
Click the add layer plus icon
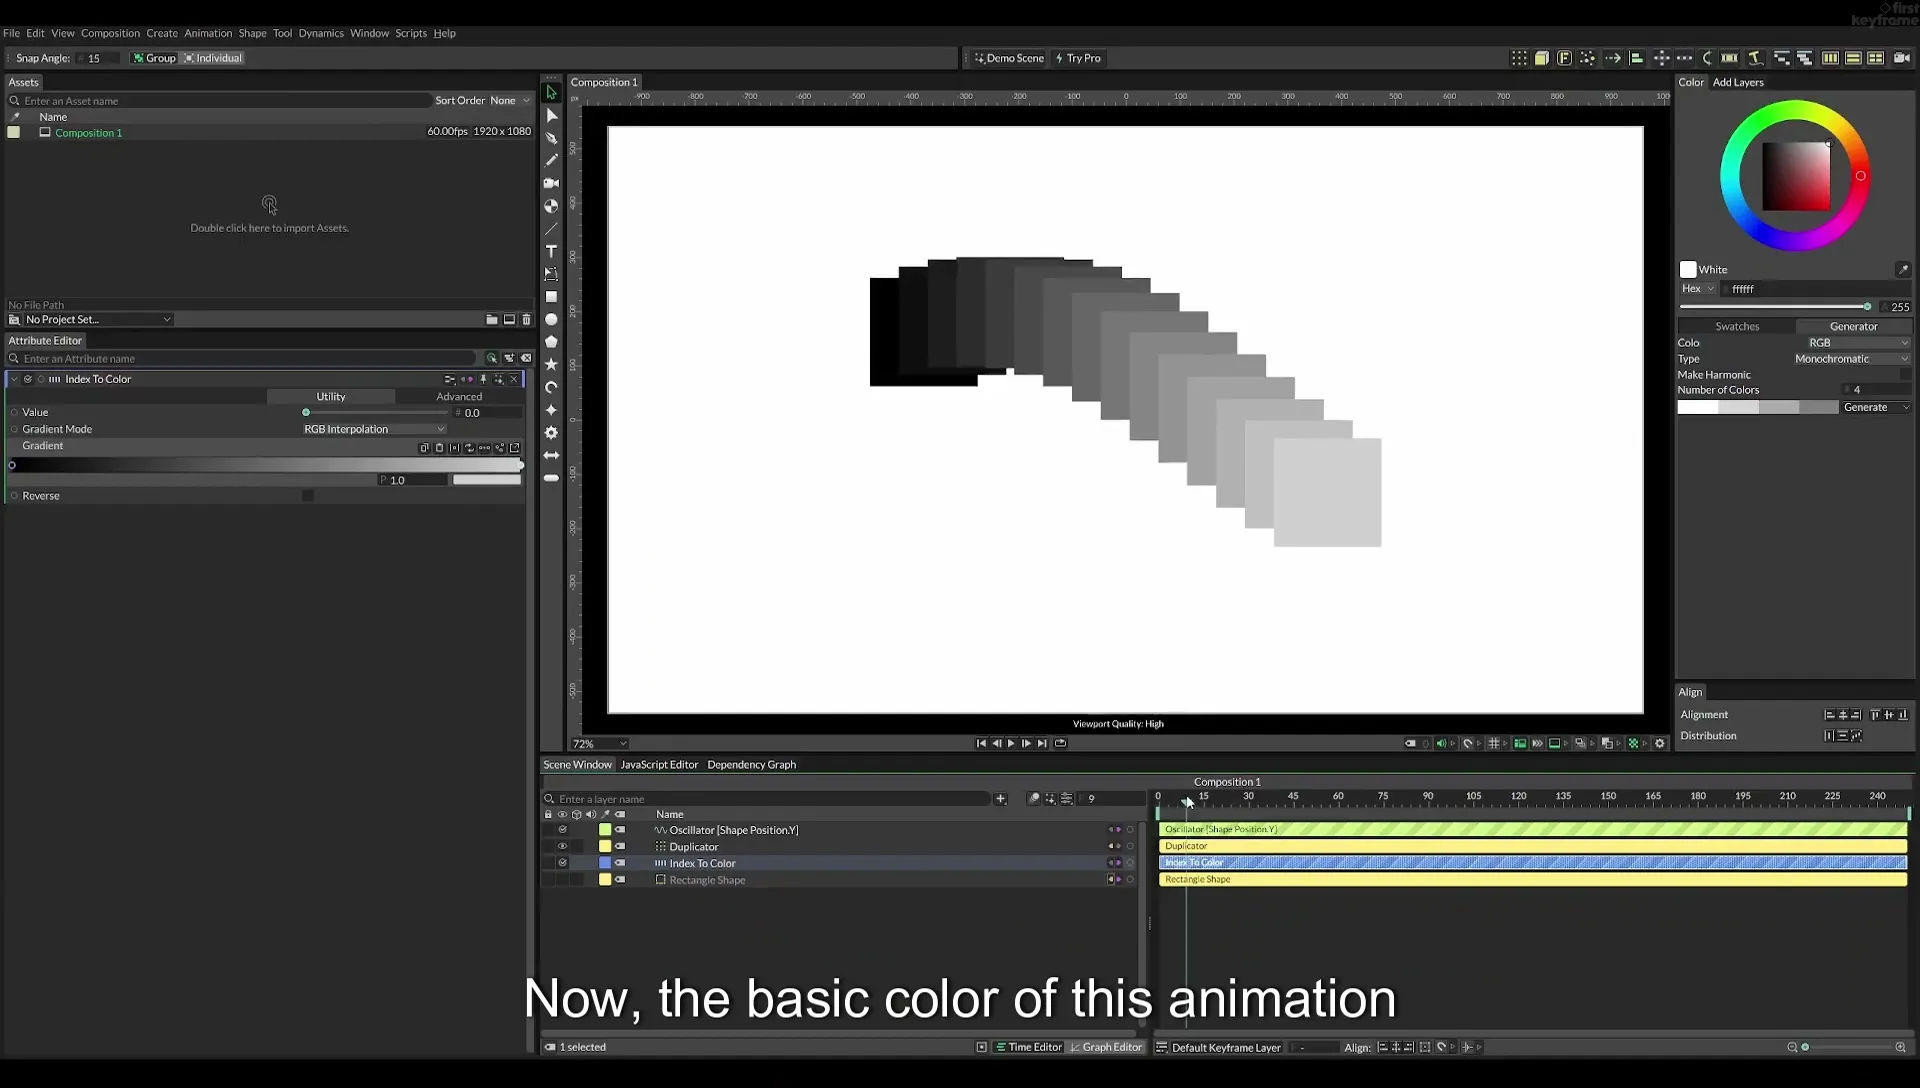pyautogui.click(x=1000, y=799)
